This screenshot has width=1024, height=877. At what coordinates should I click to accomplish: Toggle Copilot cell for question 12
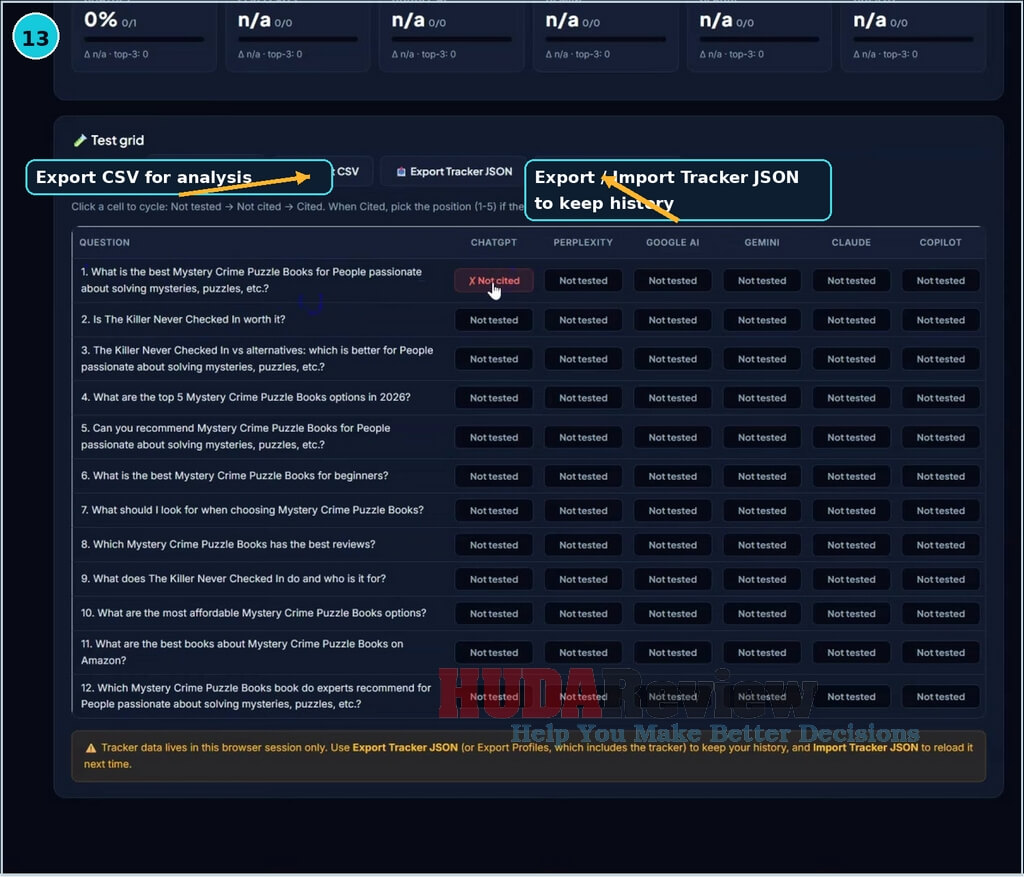940,697
